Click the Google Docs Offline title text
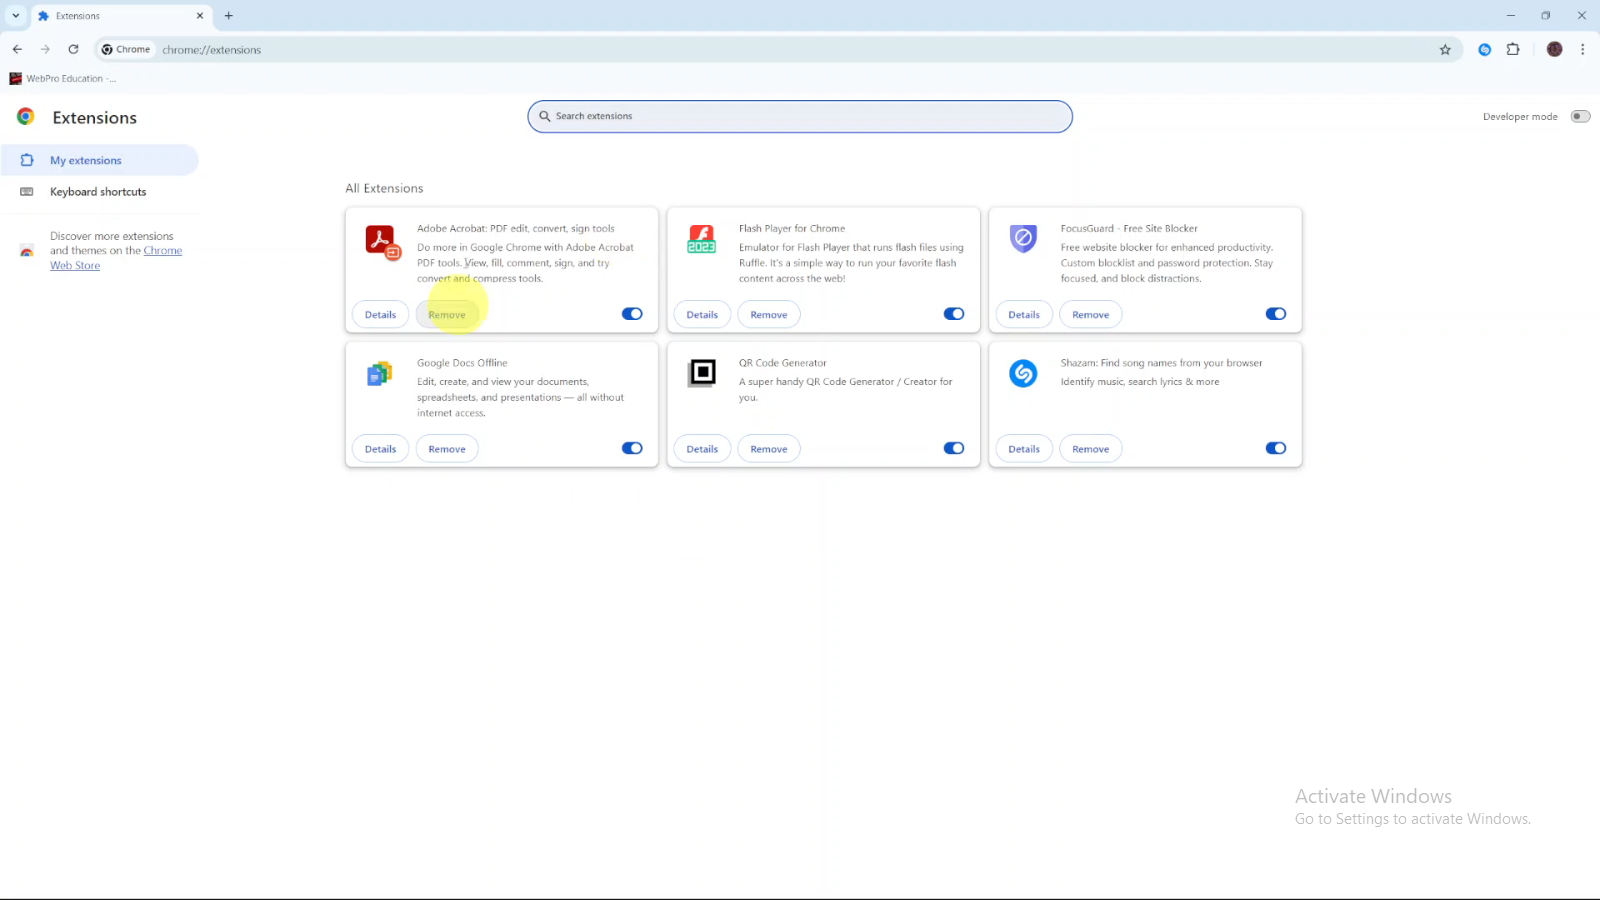Screen dimensions: 1600x900 (462, 363)
